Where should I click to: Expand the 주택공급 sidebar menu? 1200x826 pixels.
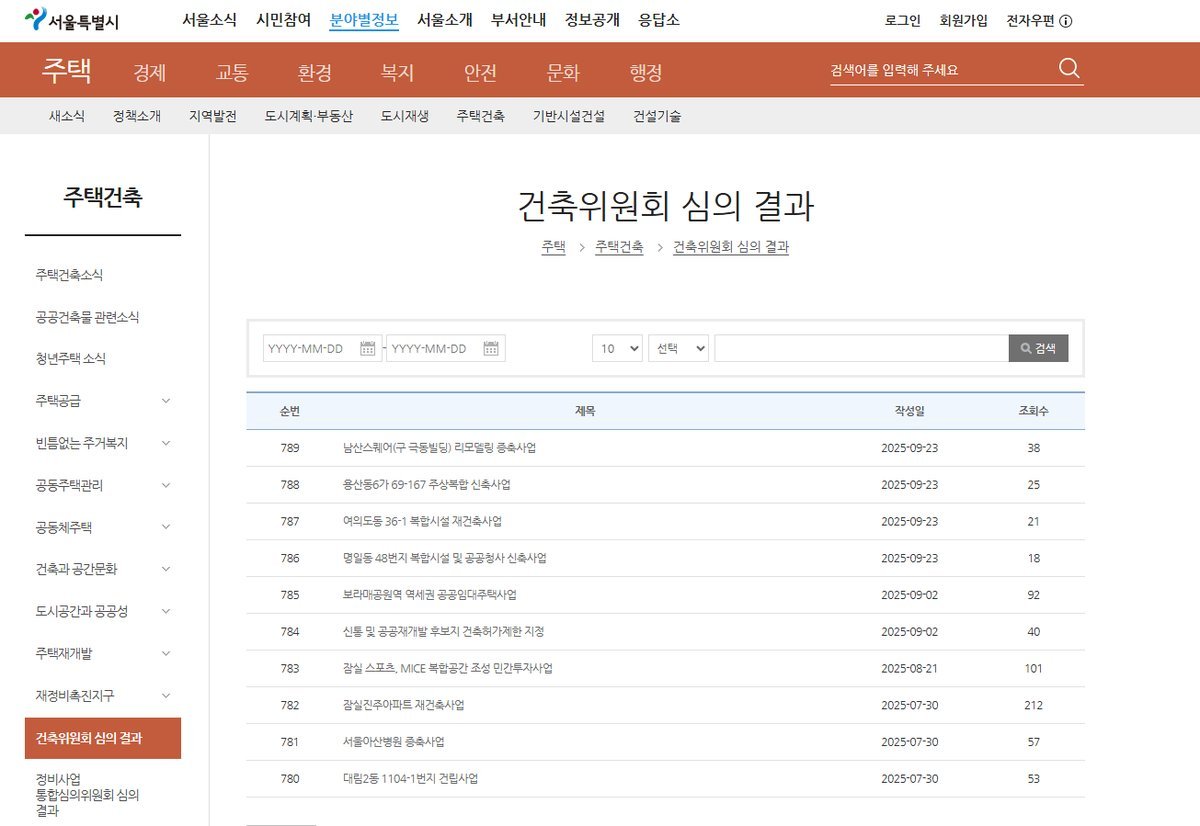click(x=166, y=401)
